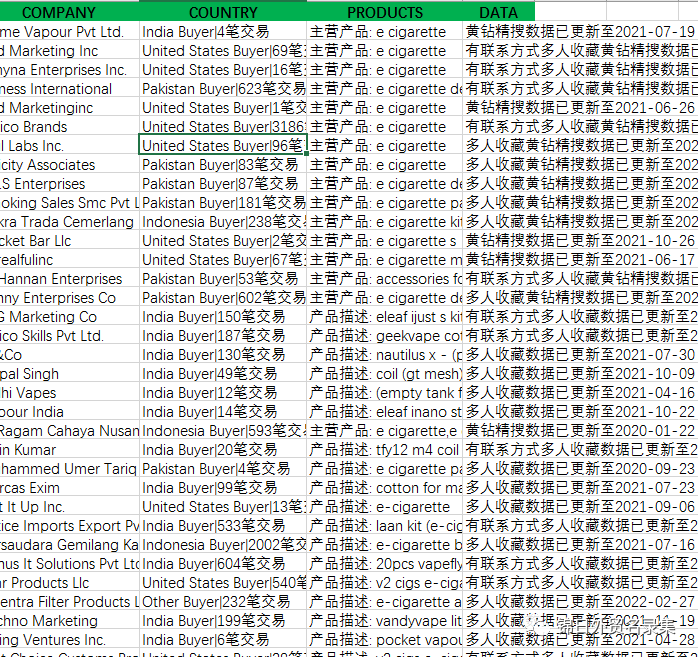Click the '产品描述: cotton for' product cell
698x657 pixels.
click(385, 487)
